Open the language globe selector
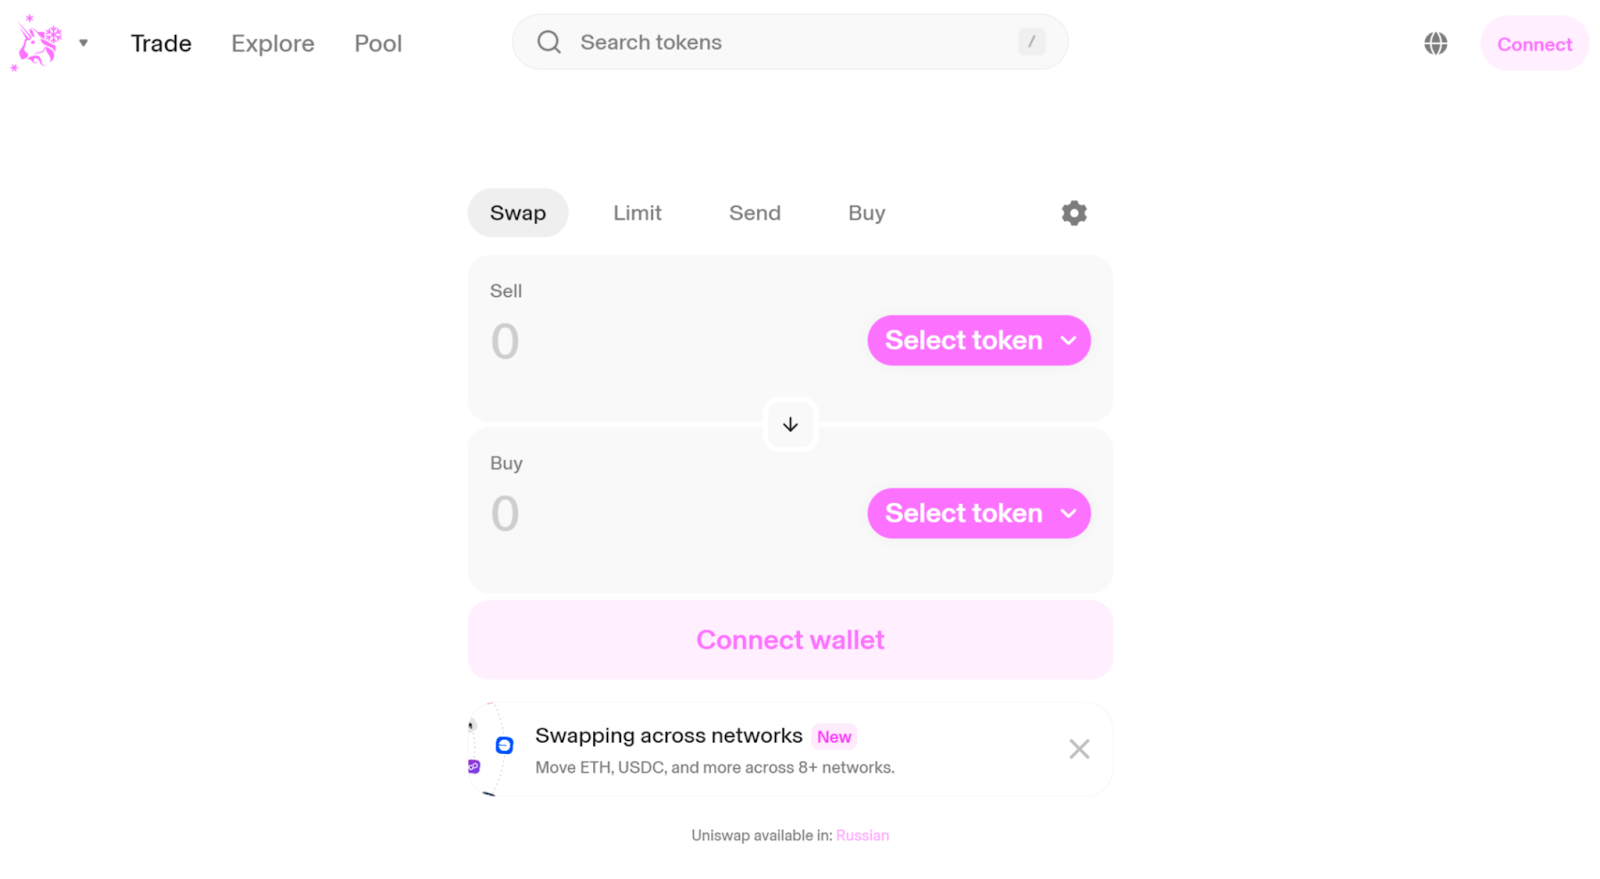This screenshot has height=879, width=1600. tap(1436, 43)
